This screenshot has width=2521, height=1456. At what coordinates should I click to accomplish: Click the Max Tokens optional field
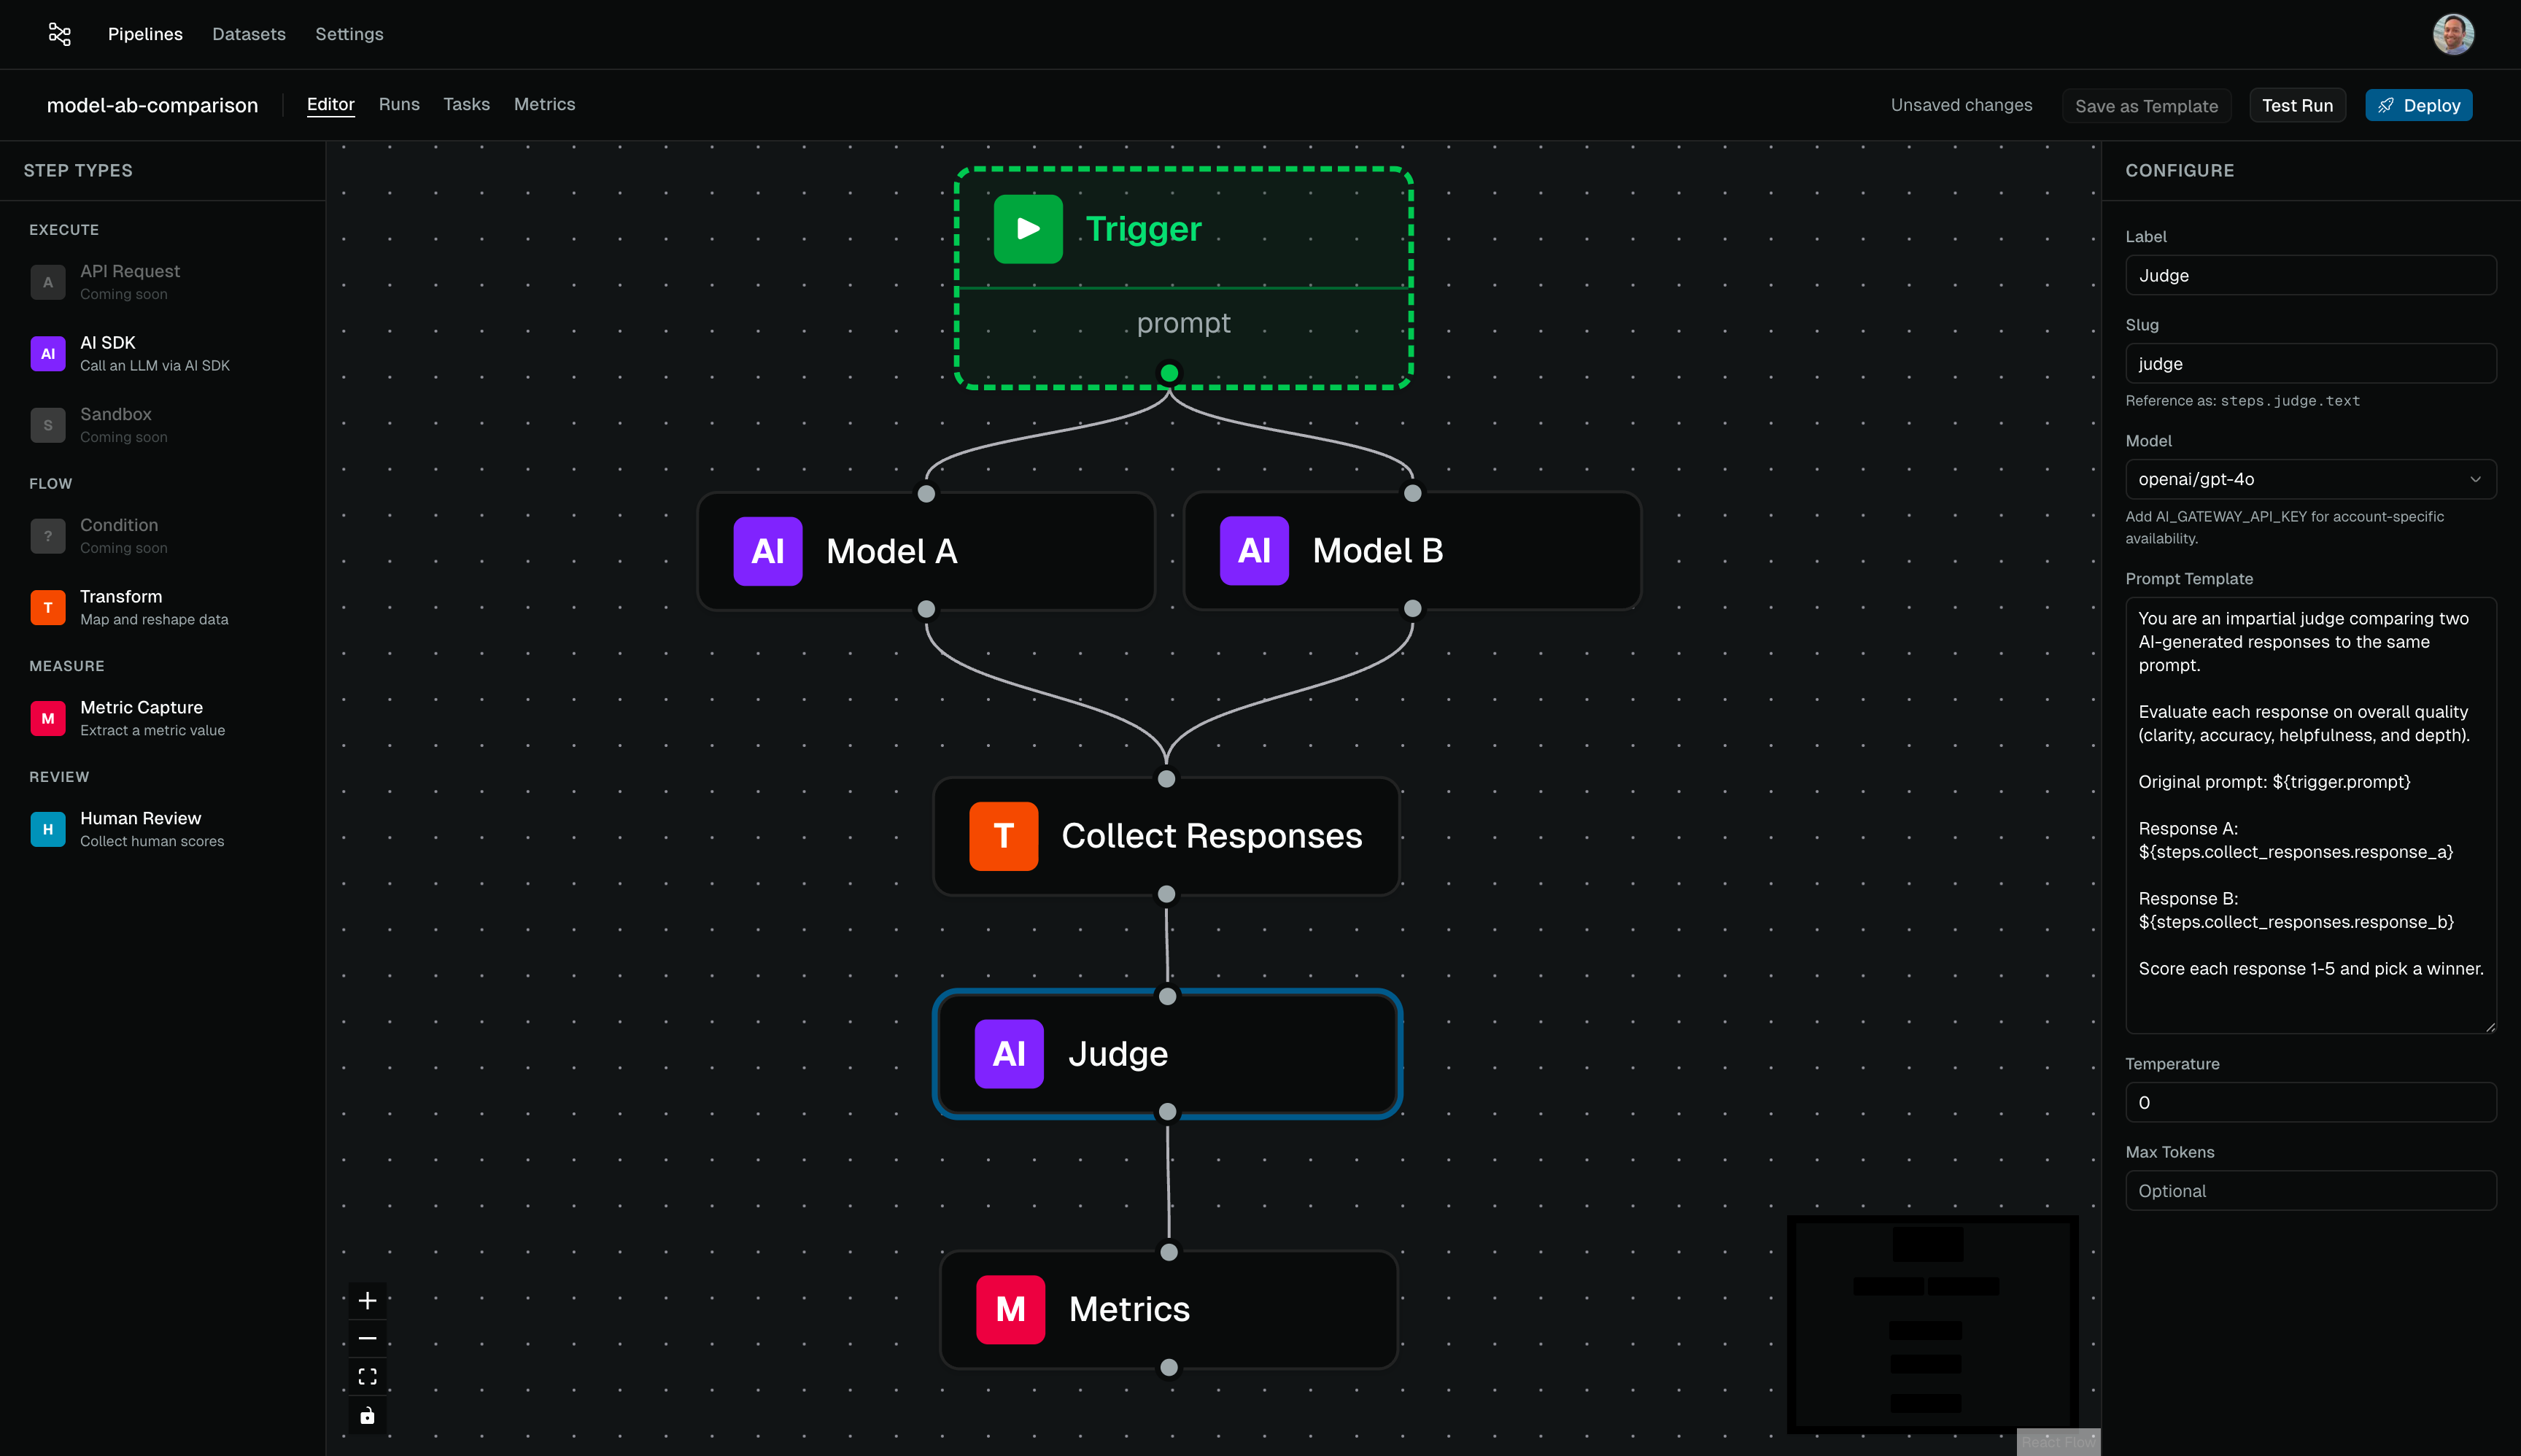click(x=2310, y=1190)
